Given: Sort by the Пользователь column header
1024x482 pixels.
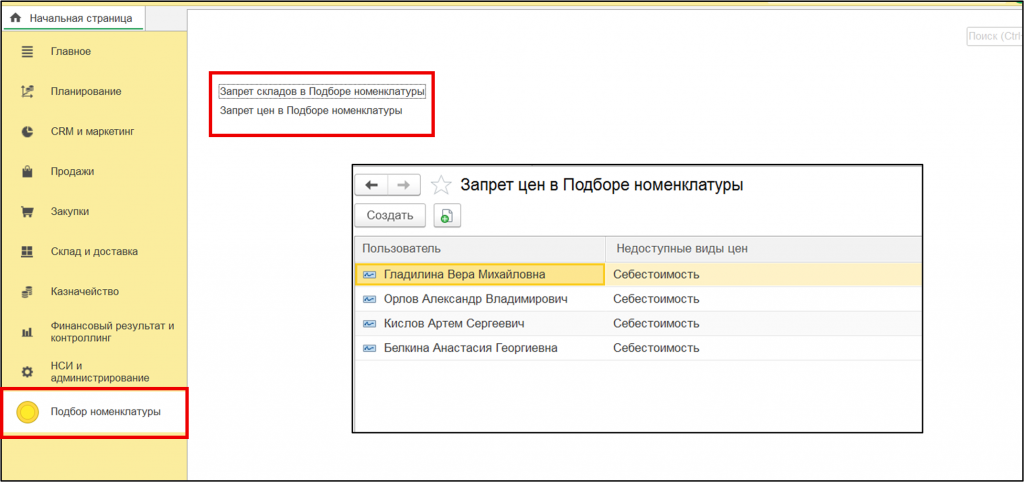Looking at the screenshot, I should (480, 249).
